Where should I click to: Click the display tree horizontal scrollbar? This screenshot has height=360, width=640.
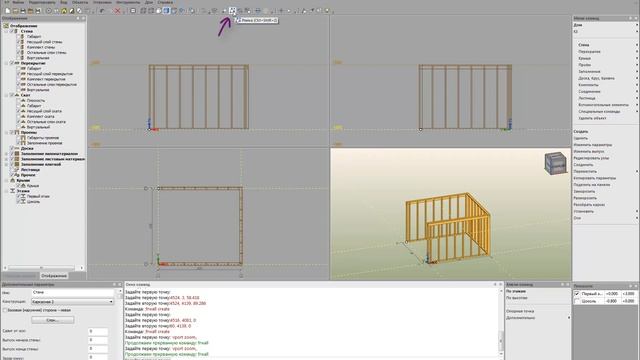pos(41,268)
